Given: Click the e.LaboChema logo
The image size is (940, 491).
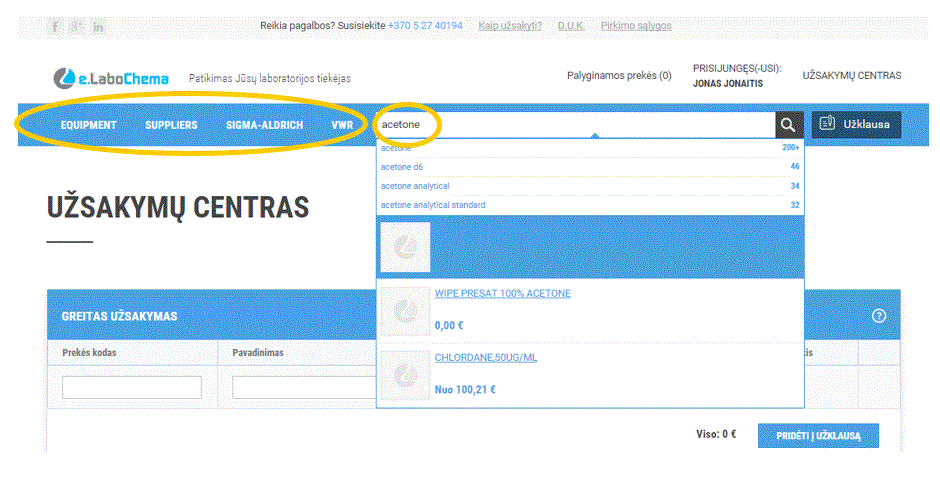Looking at the screenshot, I should 111,78.
